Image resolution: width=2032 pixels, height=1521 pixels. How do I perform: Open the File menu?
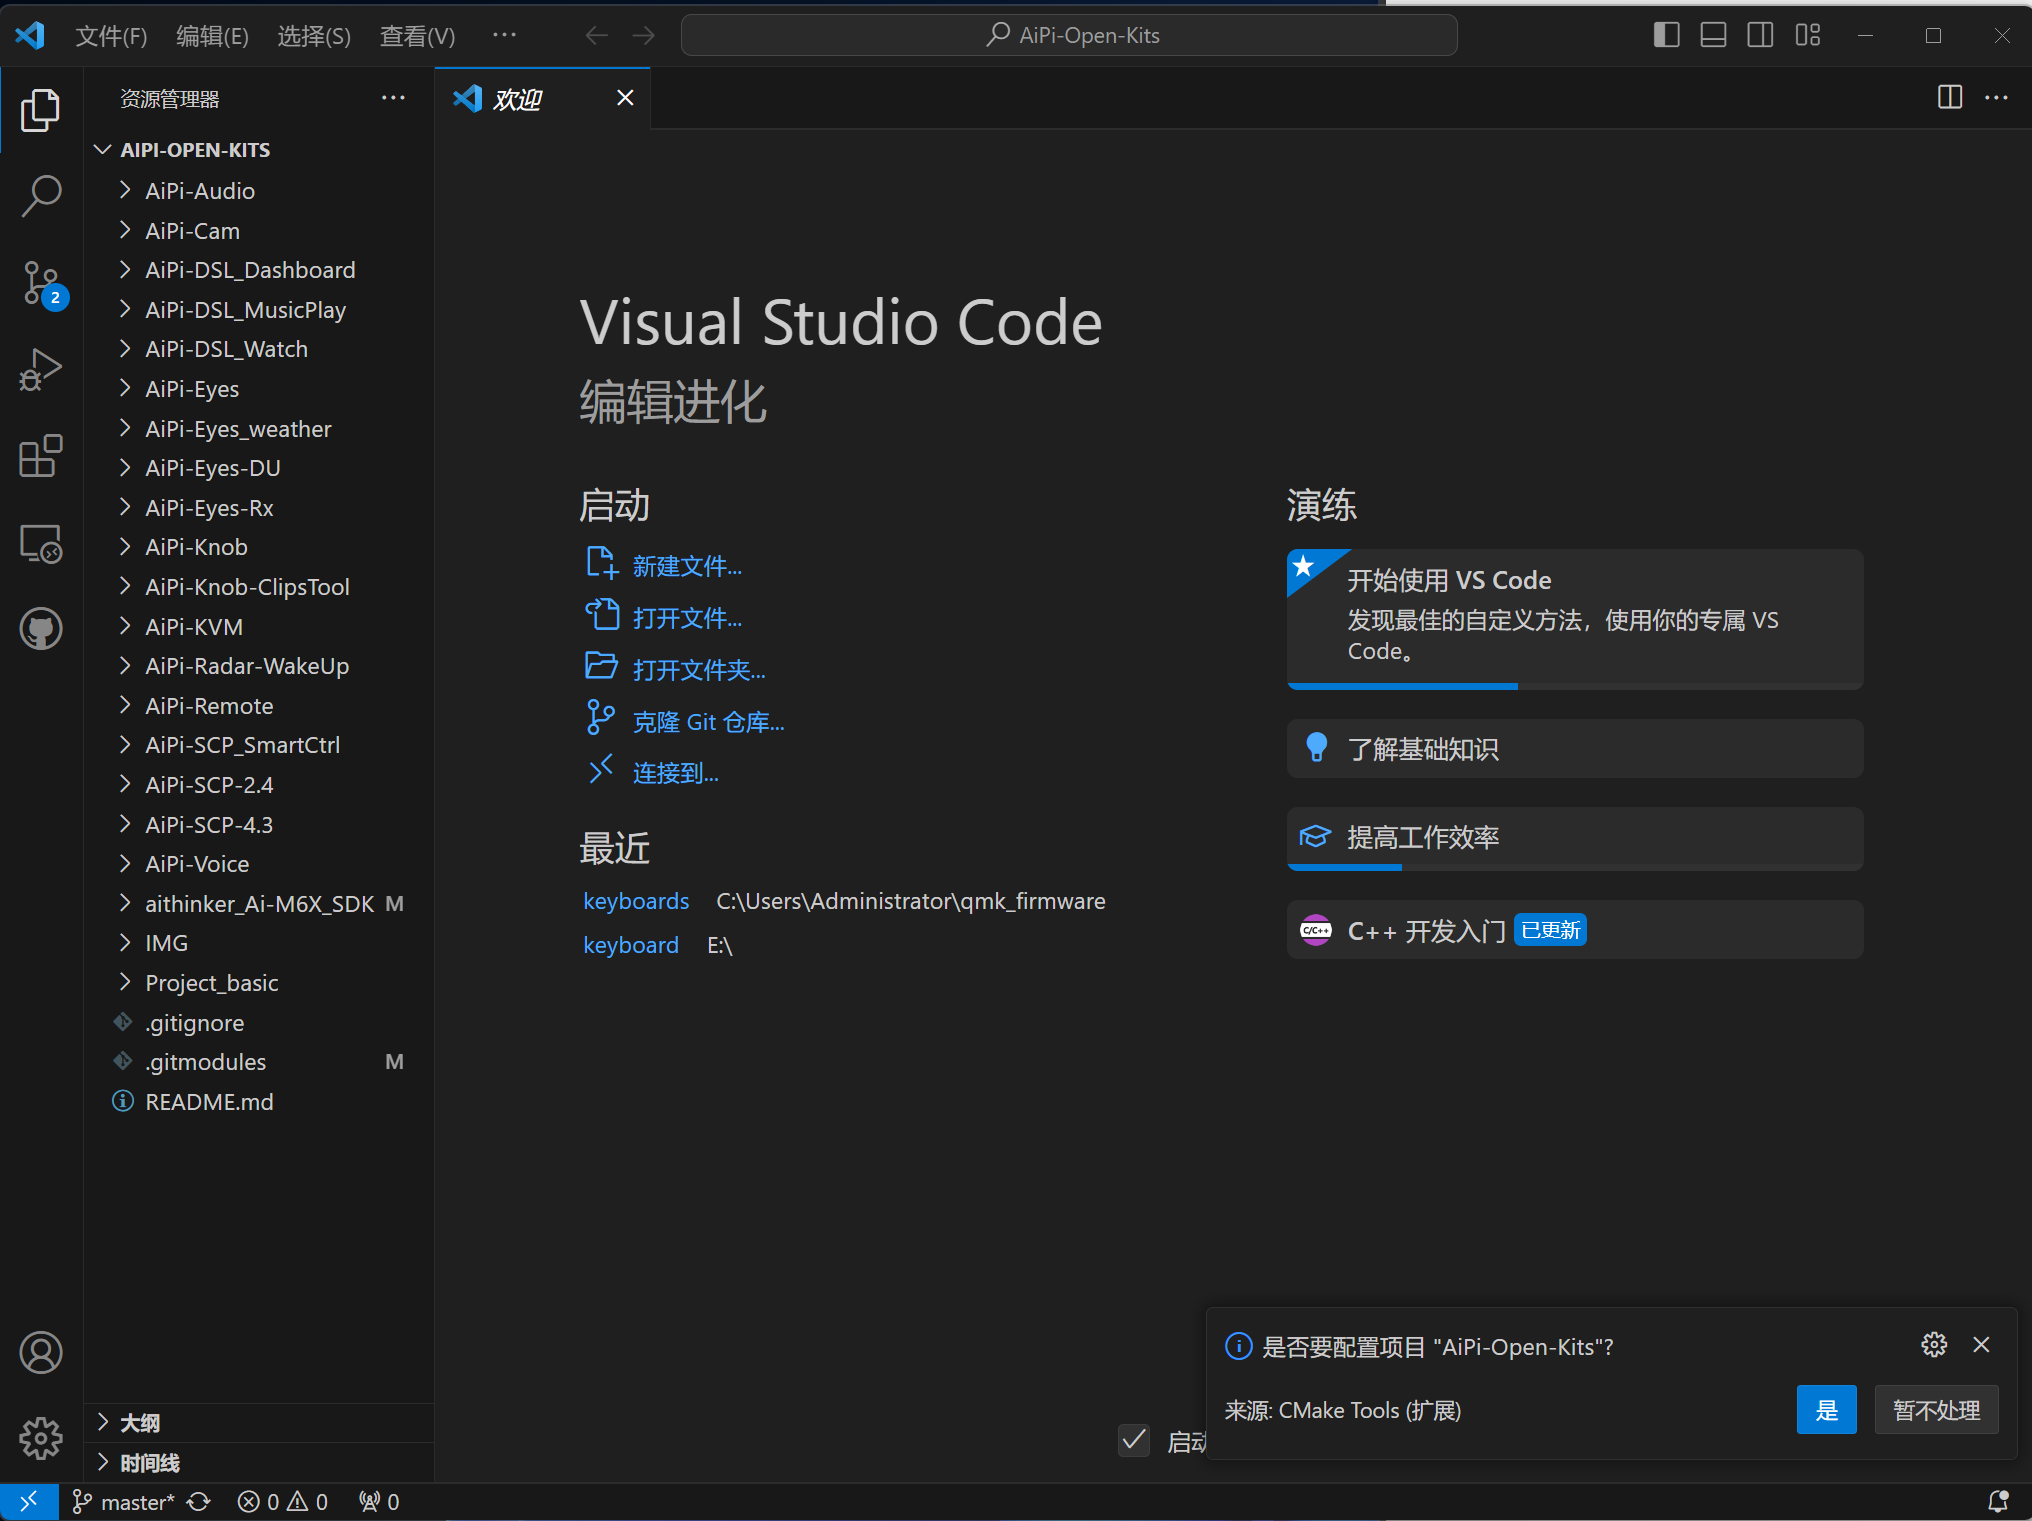click(111, 36)
